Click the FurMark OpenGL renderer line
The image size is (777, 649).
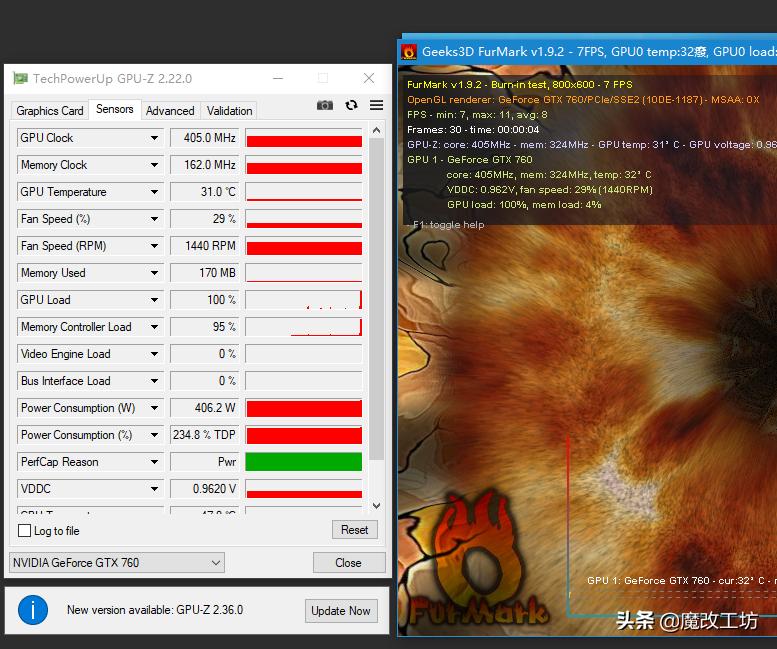click(583, 100)
